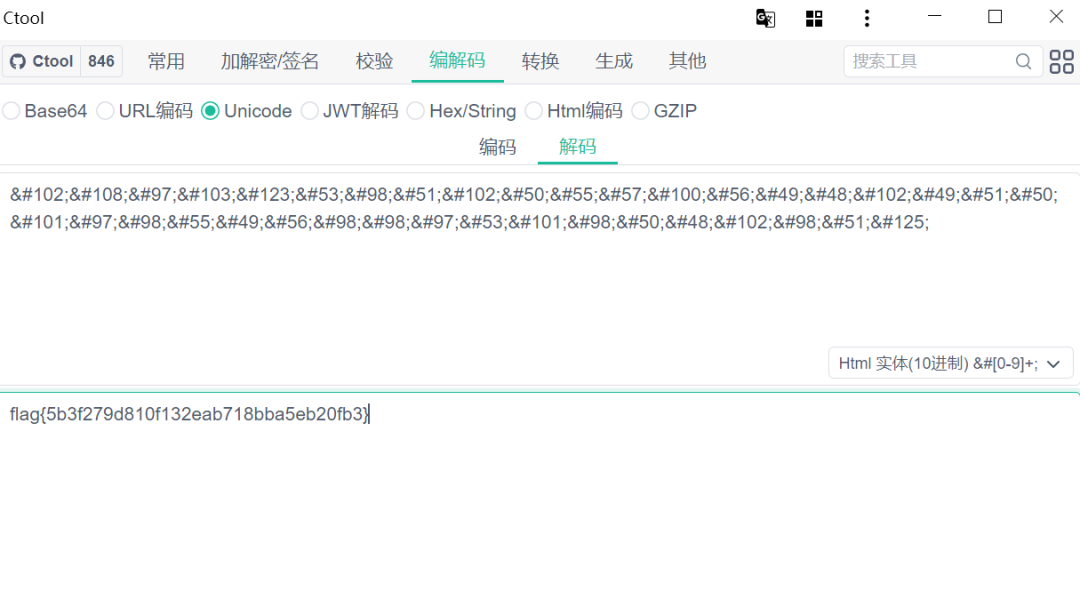Switch to the 编码 encode tab
This screenshot has height=591, width=1080.
click(x=497, y=147)
